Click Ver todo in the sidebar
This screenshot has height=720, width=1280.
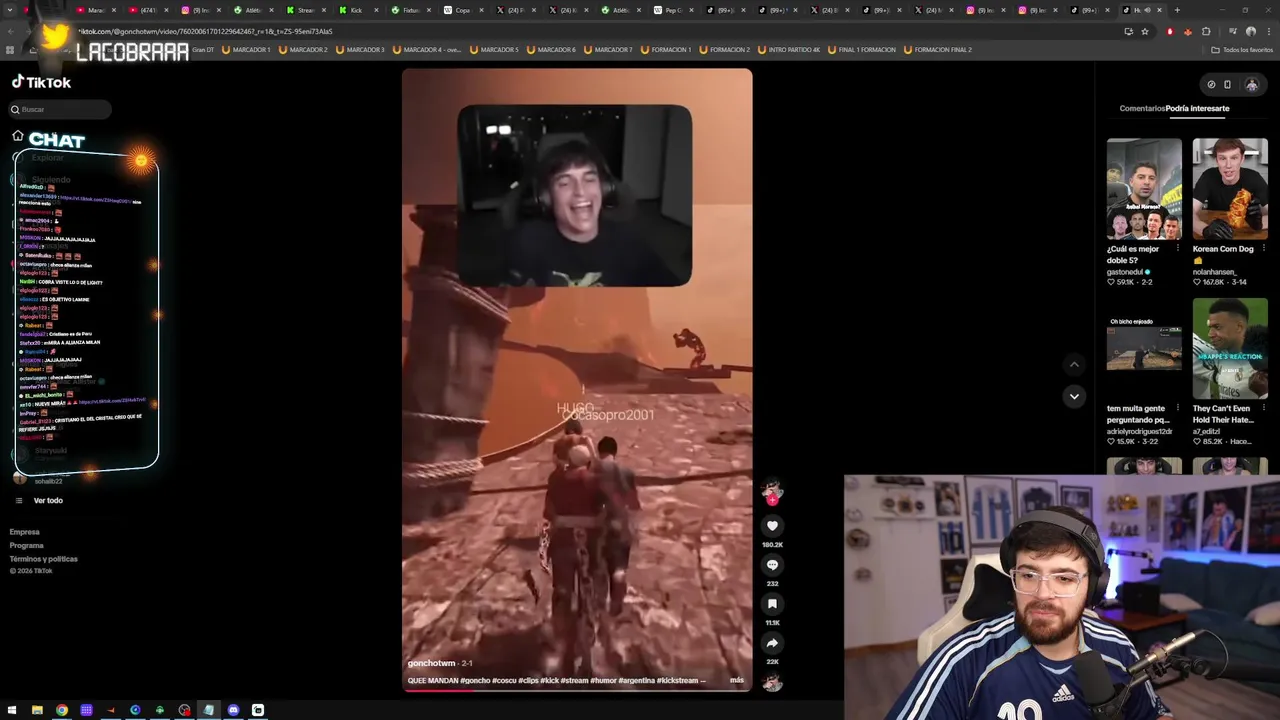pos(48,500)
